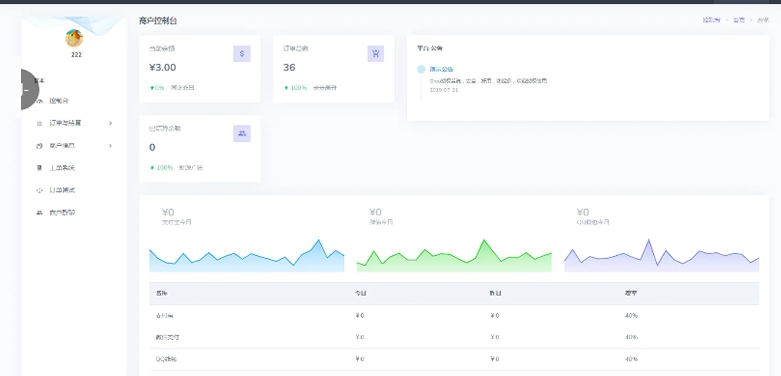The width and height of the screenshot is (781, 376).
Task: Click the 费率 column header
Action: [x=631, y=293]
